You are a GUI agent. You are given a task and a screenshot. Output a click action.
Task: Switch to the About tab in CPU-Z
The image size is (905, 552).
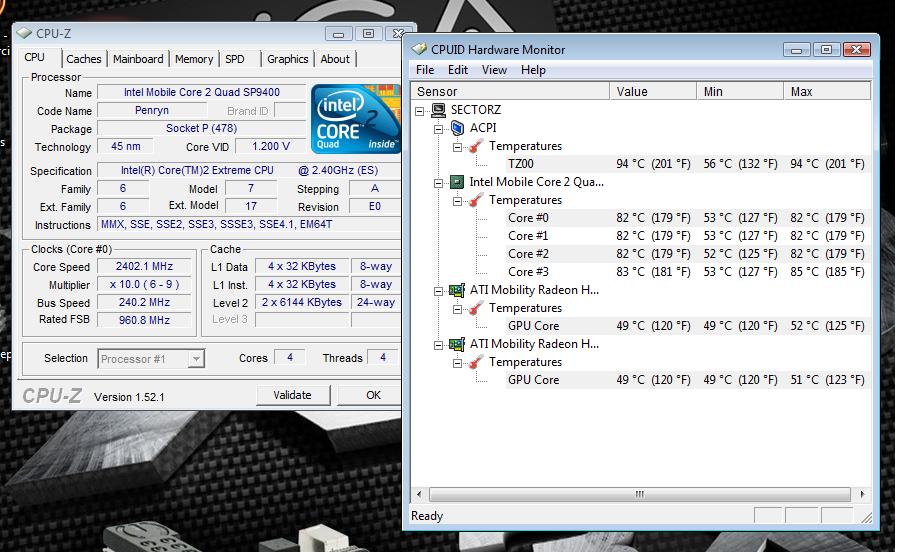(335, 59)
